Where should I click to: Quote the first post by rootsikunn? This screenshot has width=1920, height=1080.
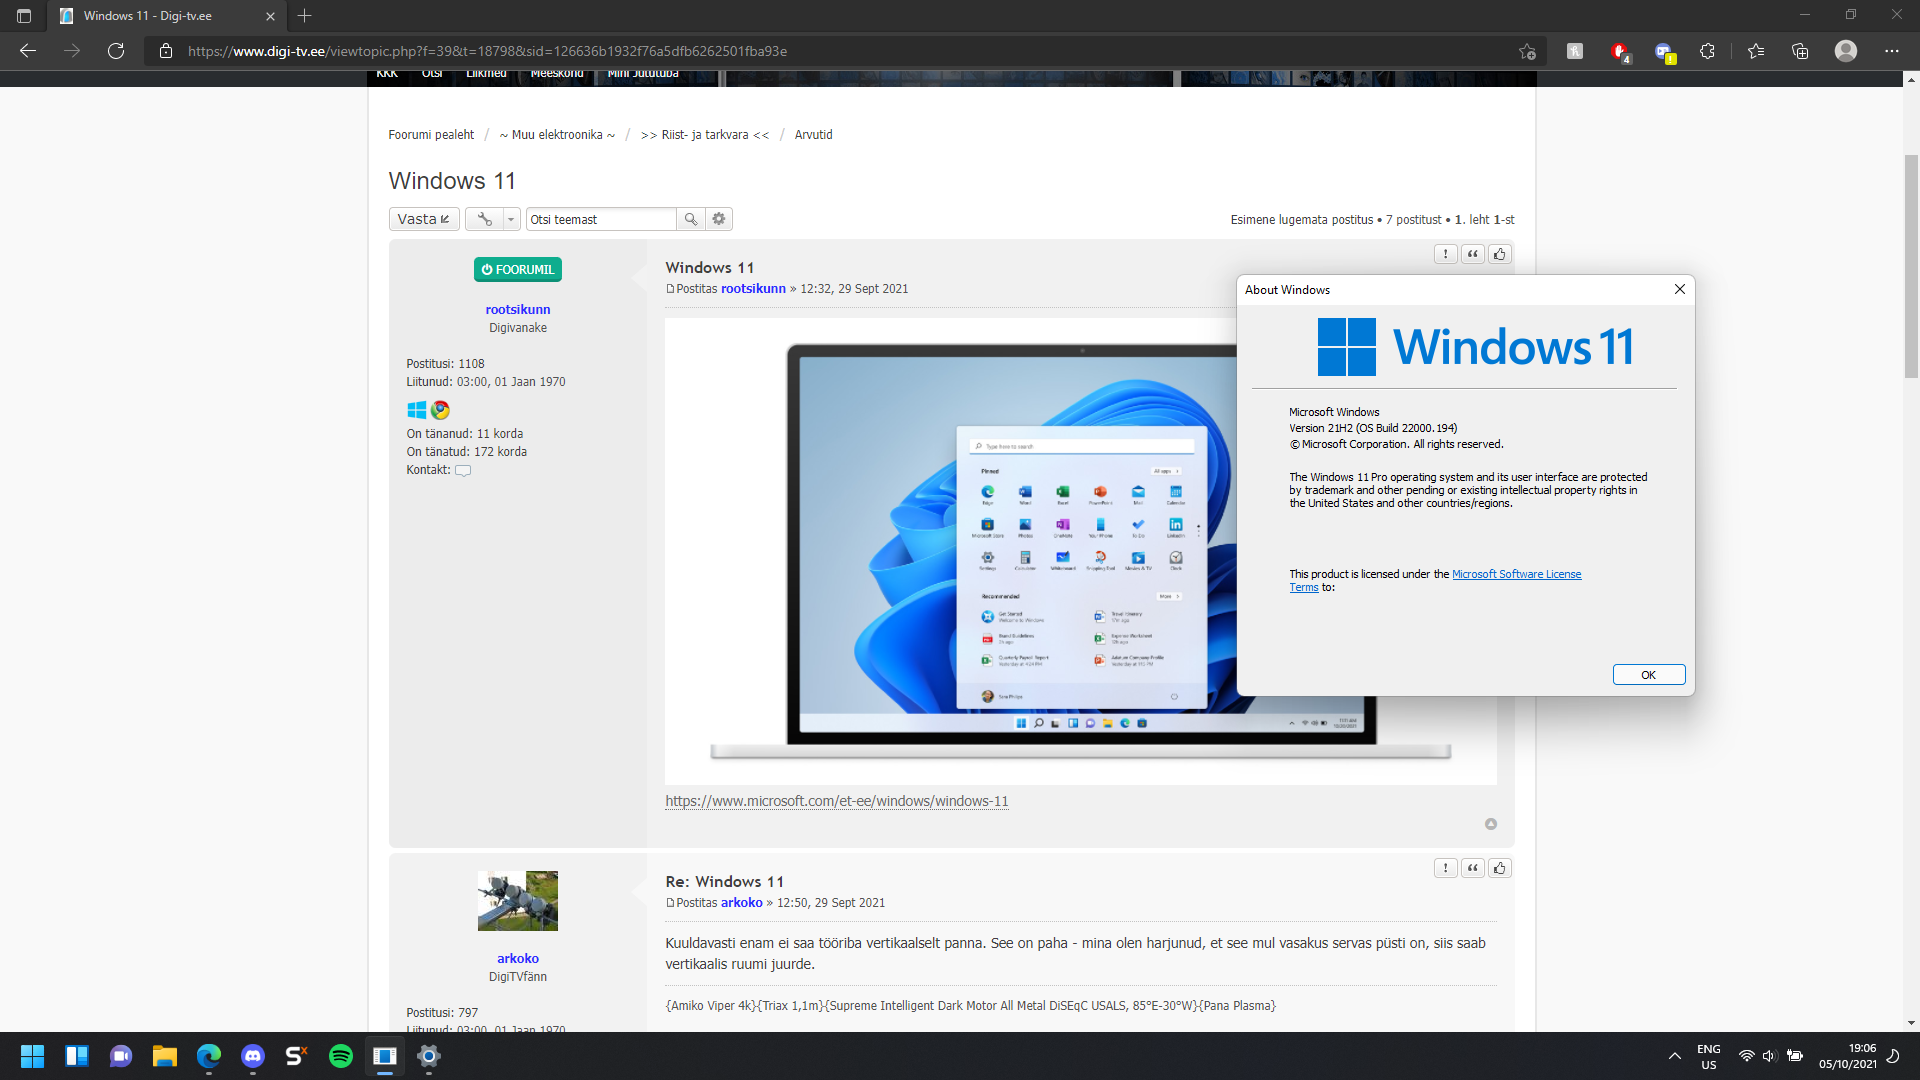pos(1472,254)
